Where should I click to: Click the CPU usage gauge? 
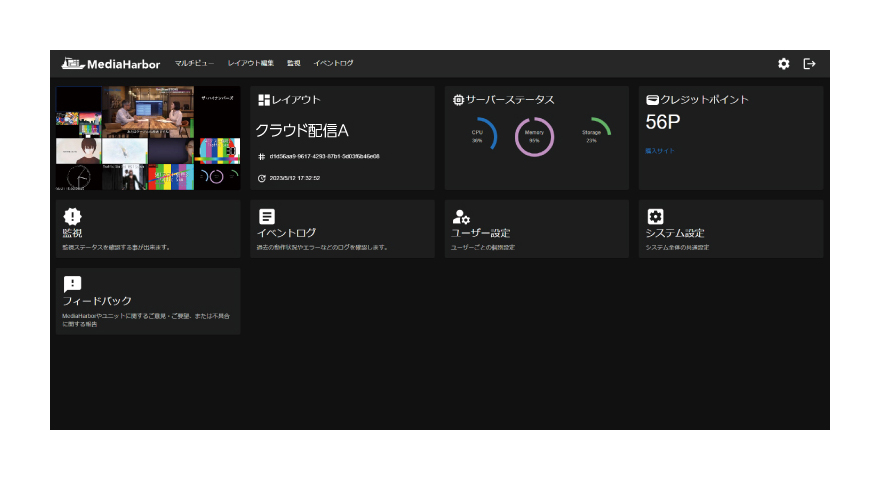(x=478, y=135)
